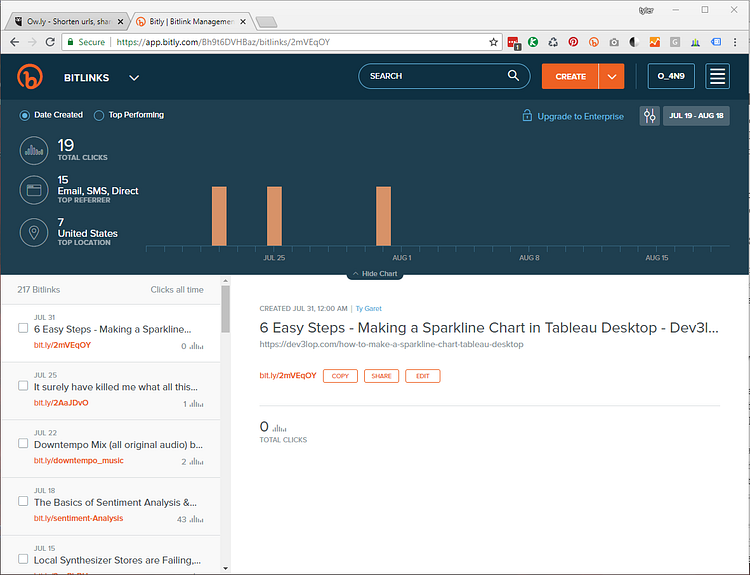Click the Upgrade to Enterprise lock icon
750x575 pixels.
click(527, 116)
